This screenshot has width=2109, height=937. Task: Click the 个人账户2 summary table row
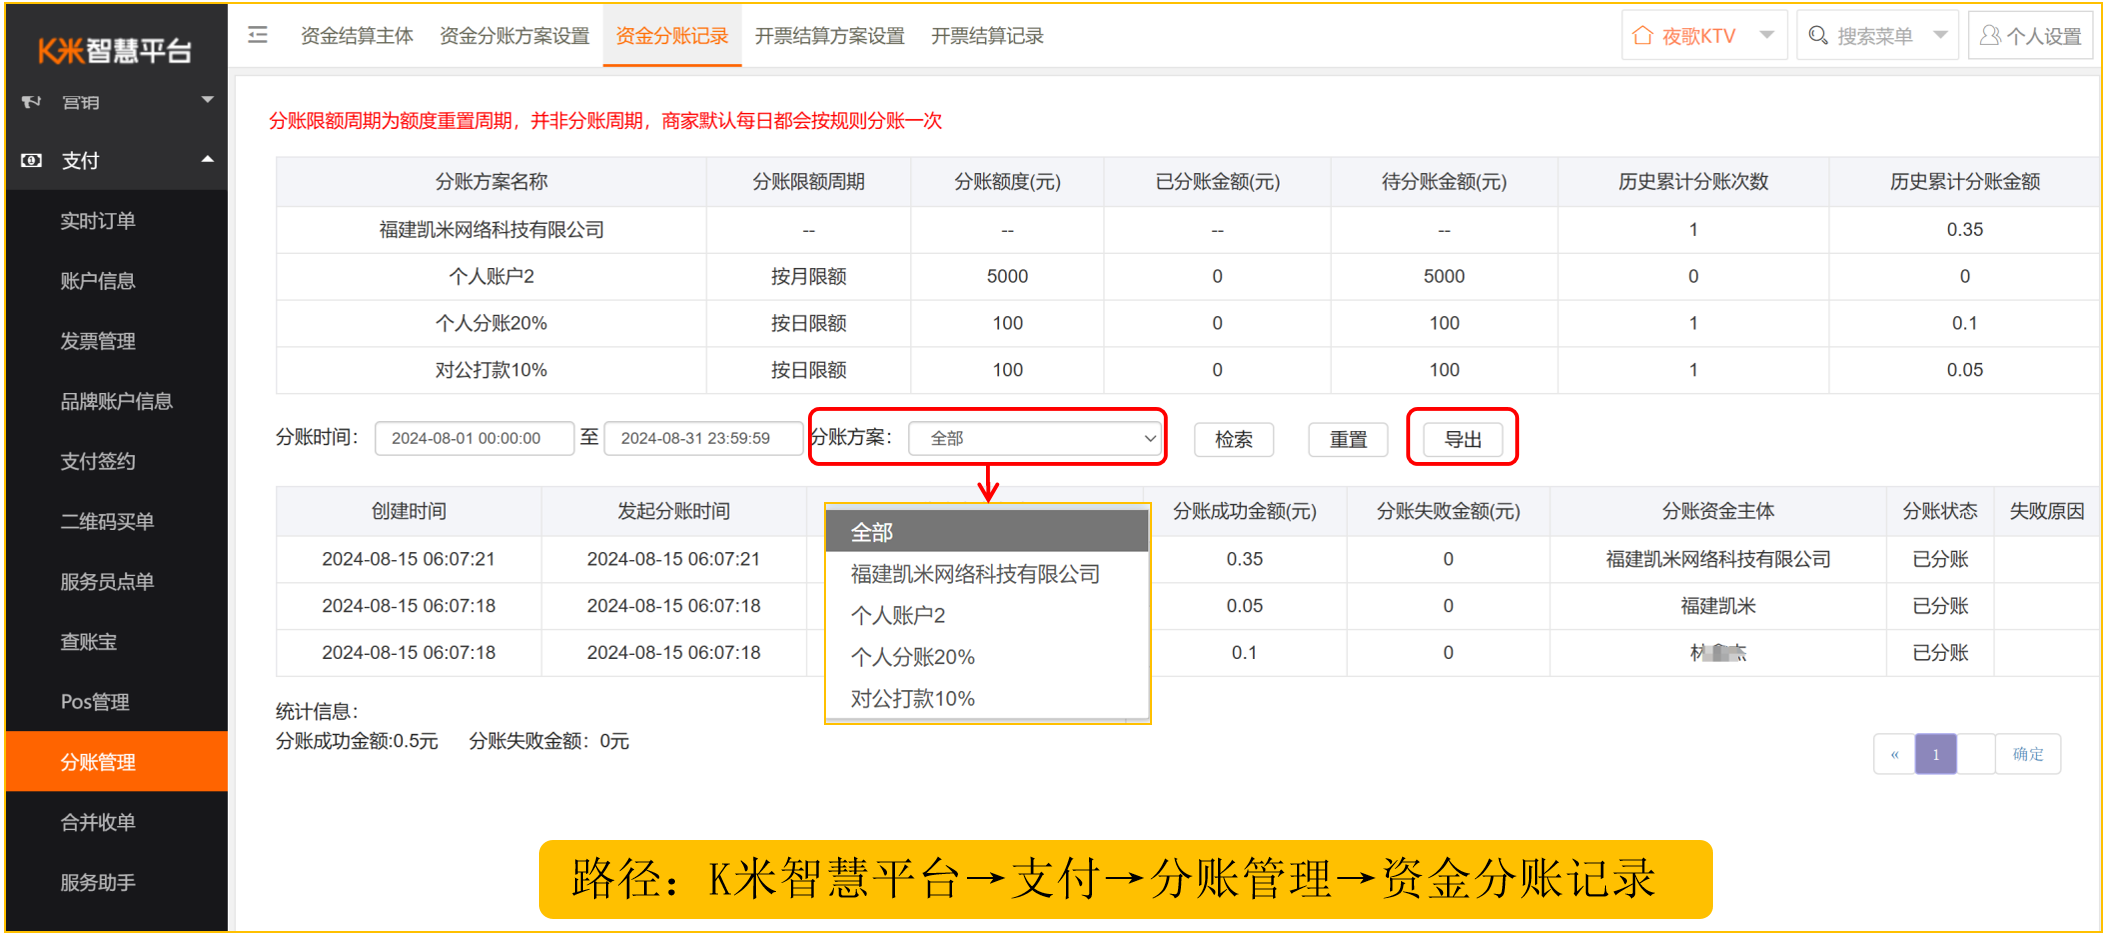(x=1188, y=276)
